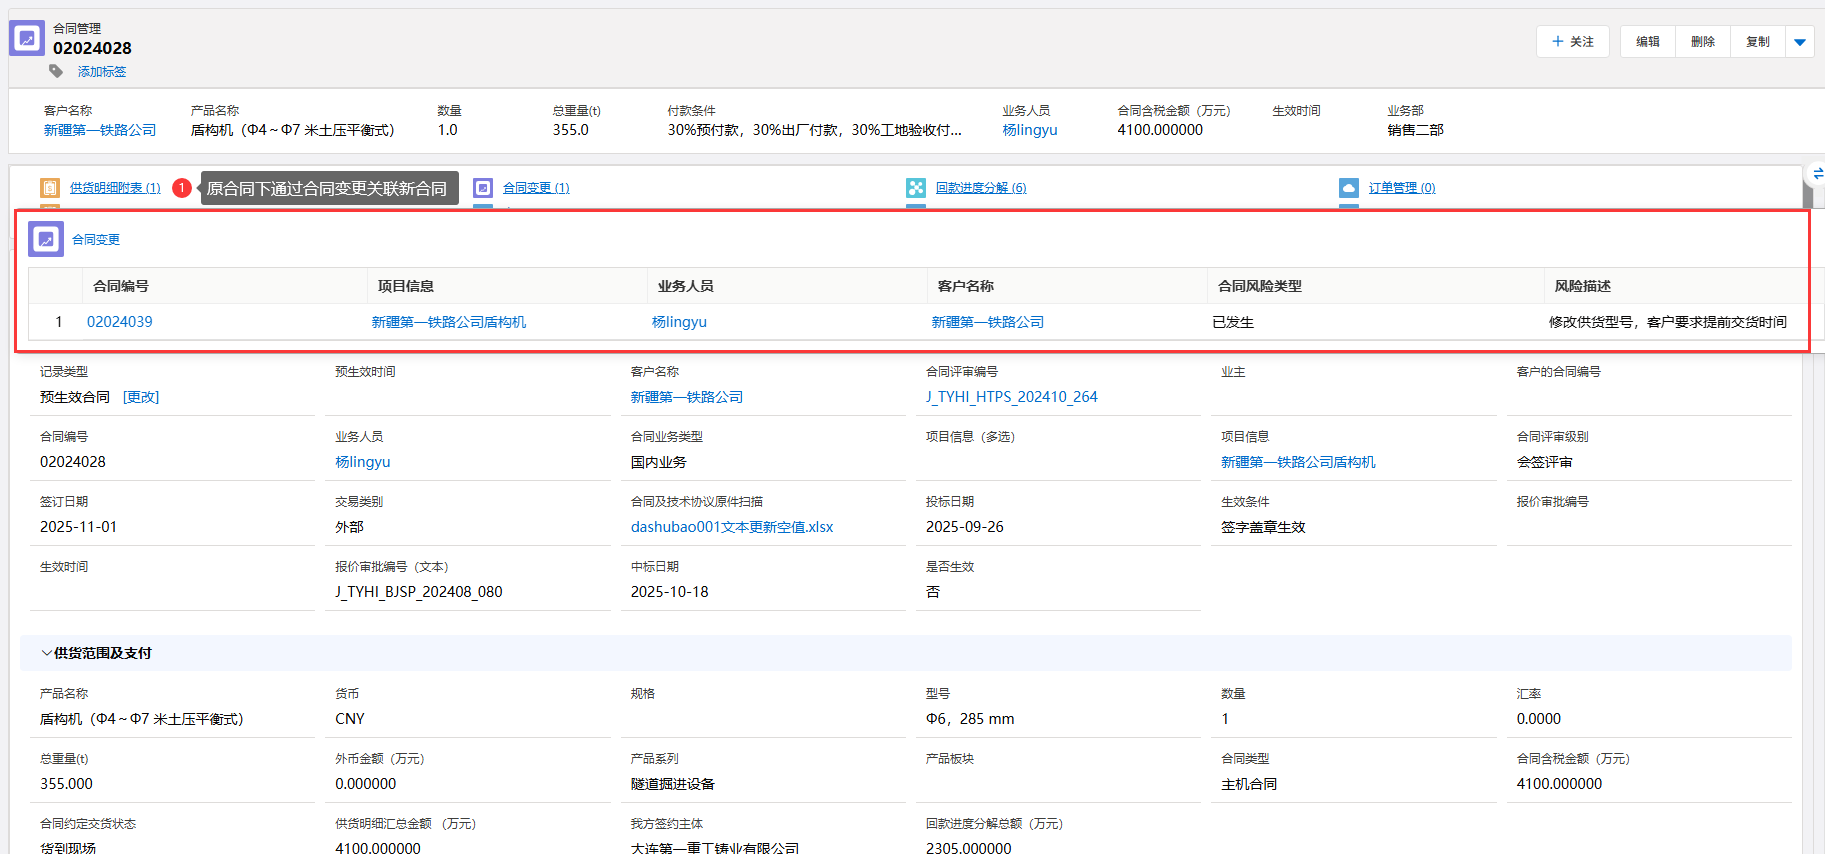Click the 订单管理 blue icon
This screenshot has height=854, width=1825.
[x=1349, y=188]
